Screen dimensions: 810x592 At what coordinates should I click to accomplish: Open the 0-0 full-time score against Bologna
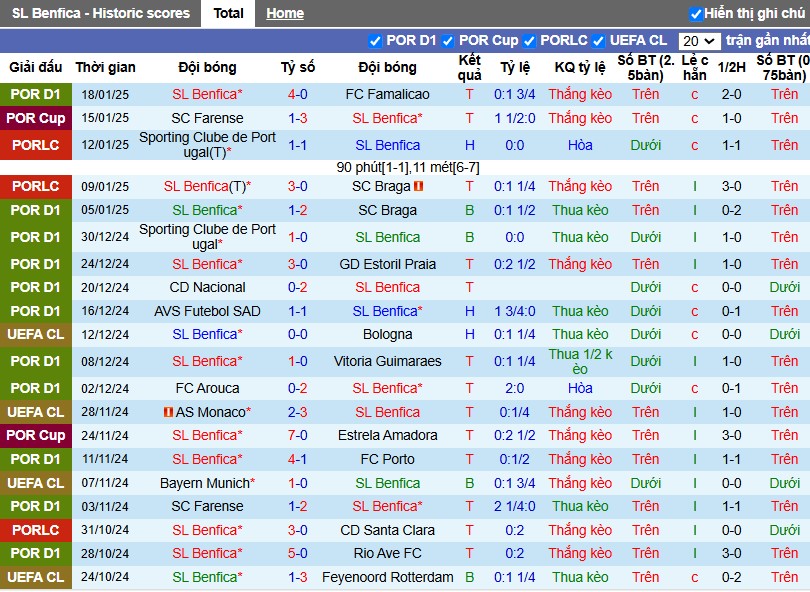[298, 334]
